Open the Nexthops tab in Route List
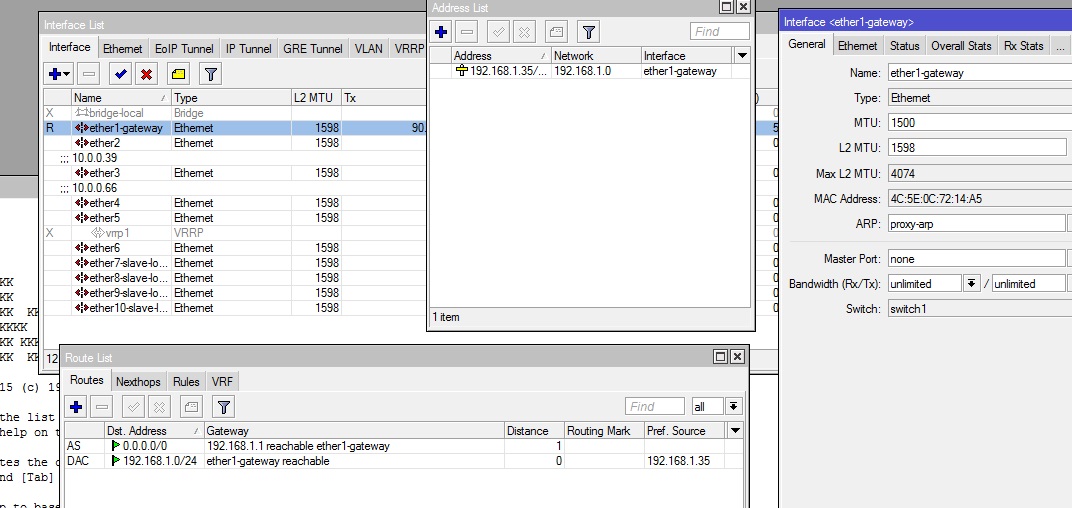The image size is (1072, 508). click(x=138, y=381)
